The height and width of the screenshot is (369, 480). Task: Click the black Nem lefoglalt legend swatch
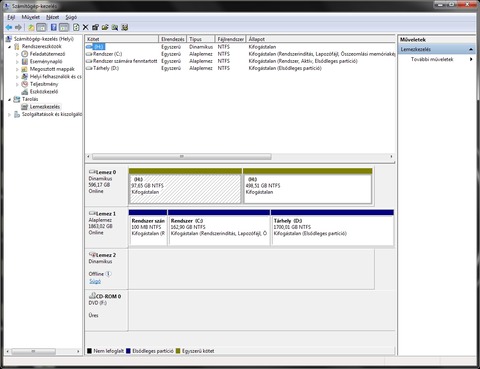coord(89,351)
